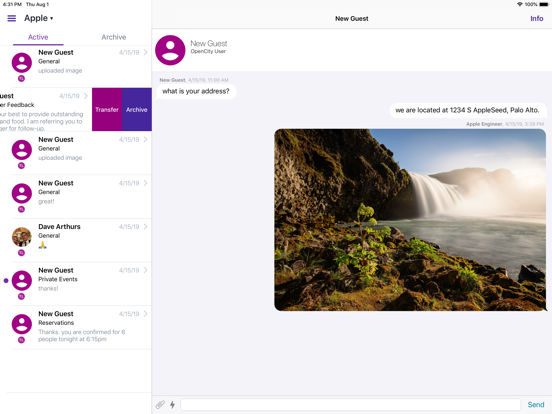Open the Info panel

pos(537,18)
